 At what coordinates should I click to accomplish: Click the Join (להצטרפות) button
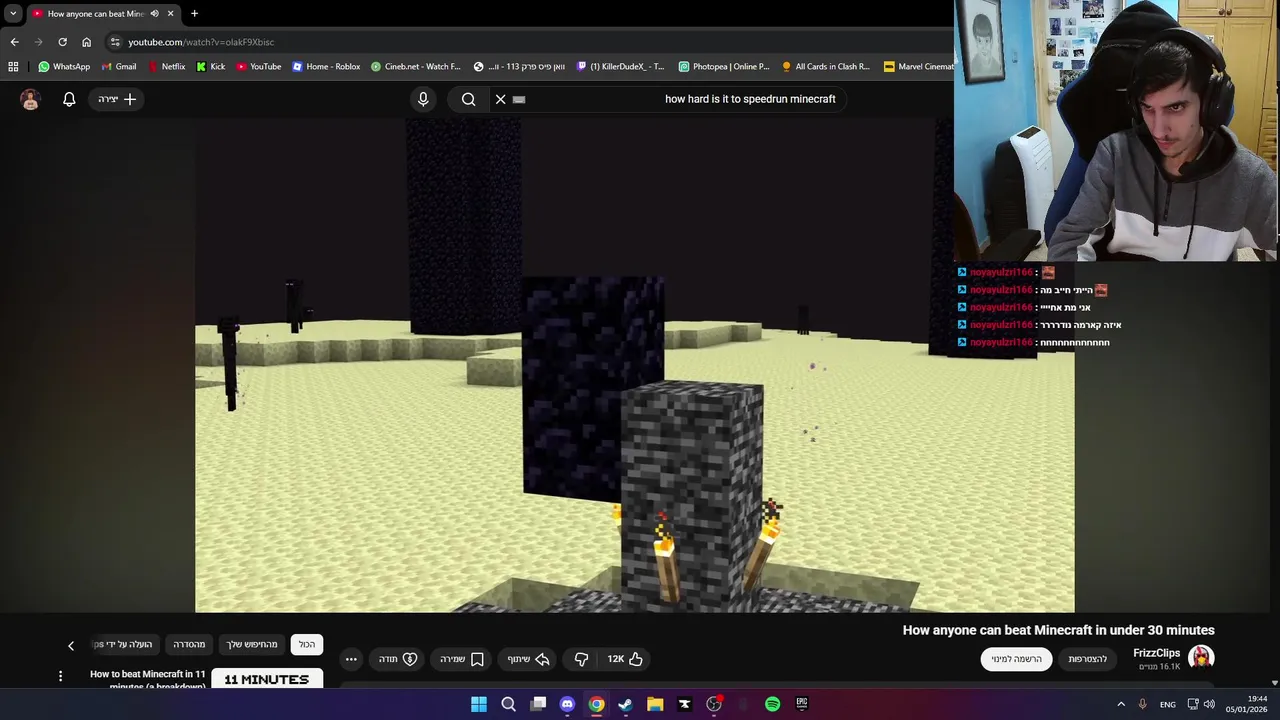point(1088,659)
